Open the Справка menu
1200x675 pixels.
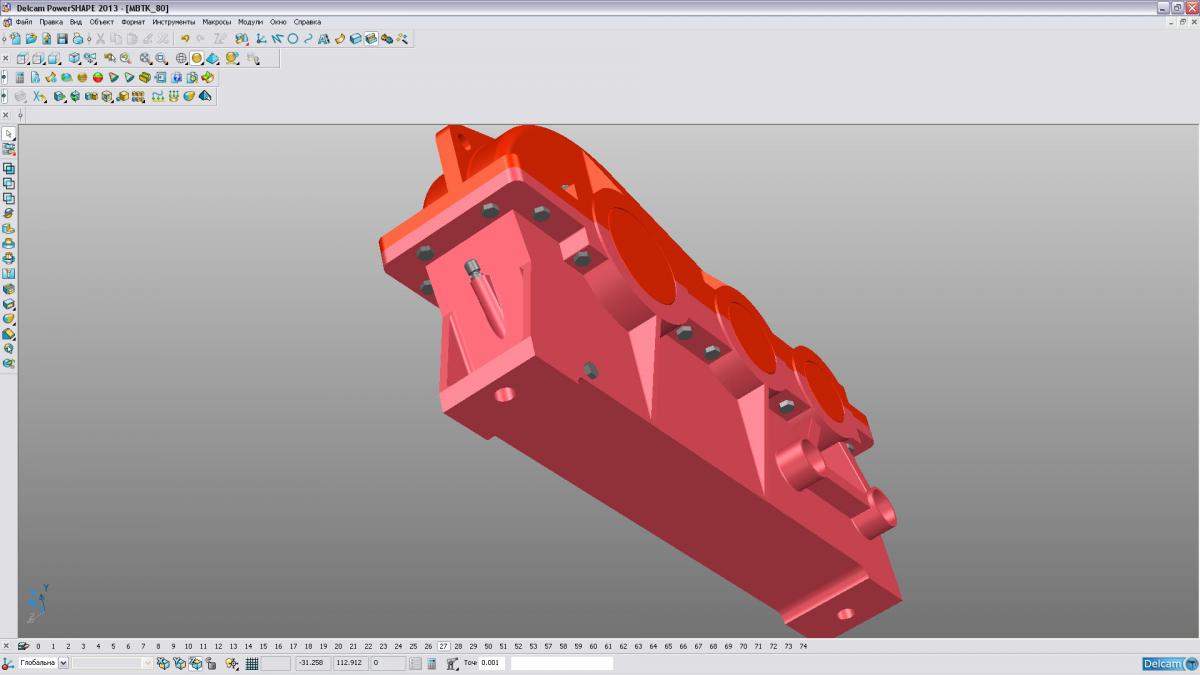click(307, 21)
